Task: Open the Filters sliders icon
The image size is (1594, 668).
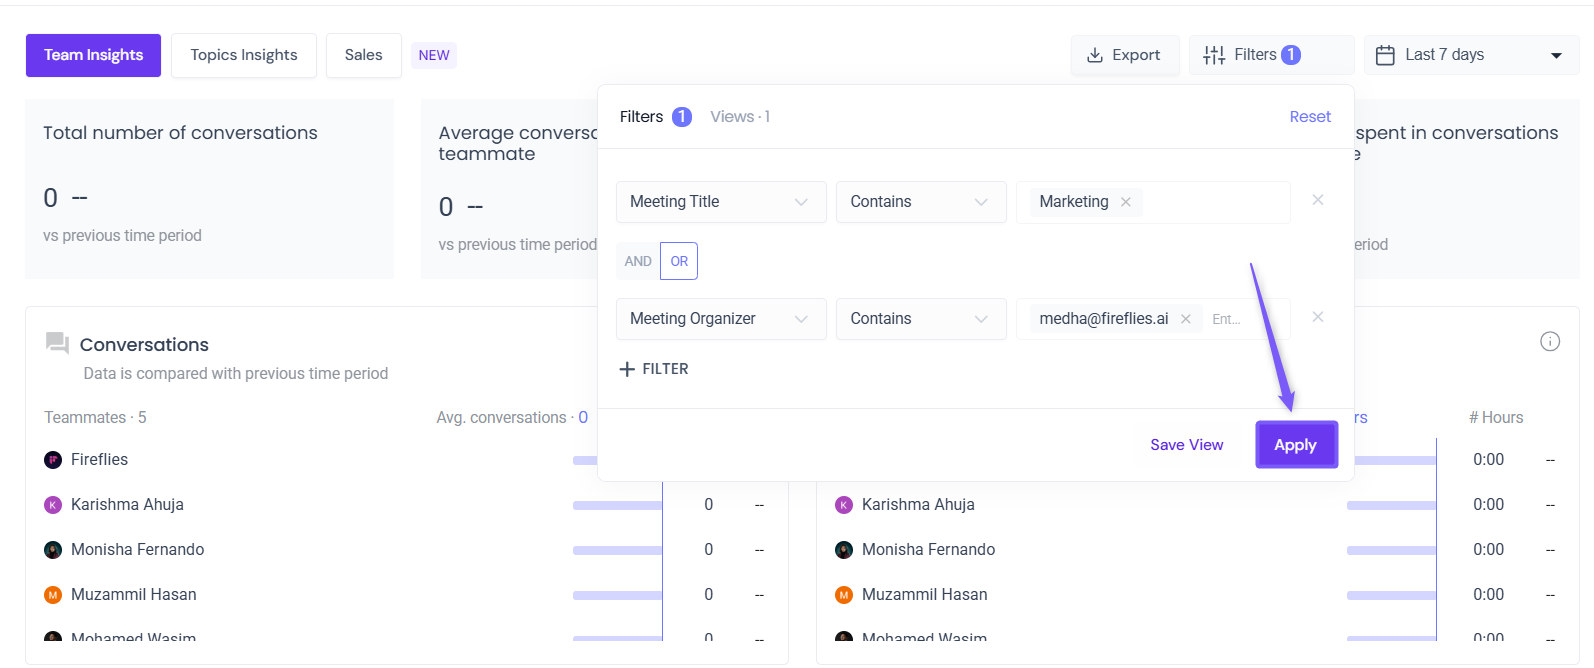Action: pos(1214,55)
